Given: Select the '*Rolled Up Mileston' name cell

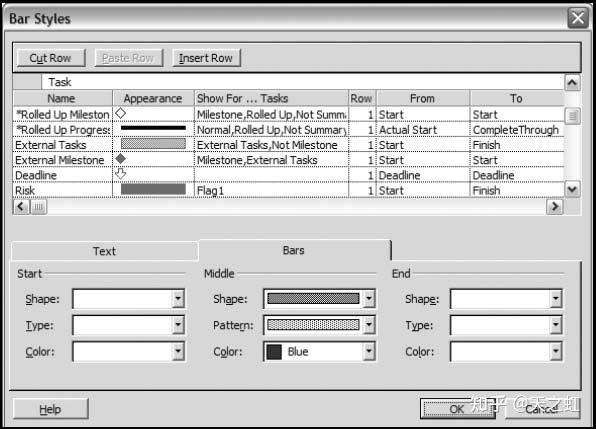Looking at the screenshot, I should [x=63, y=114].
